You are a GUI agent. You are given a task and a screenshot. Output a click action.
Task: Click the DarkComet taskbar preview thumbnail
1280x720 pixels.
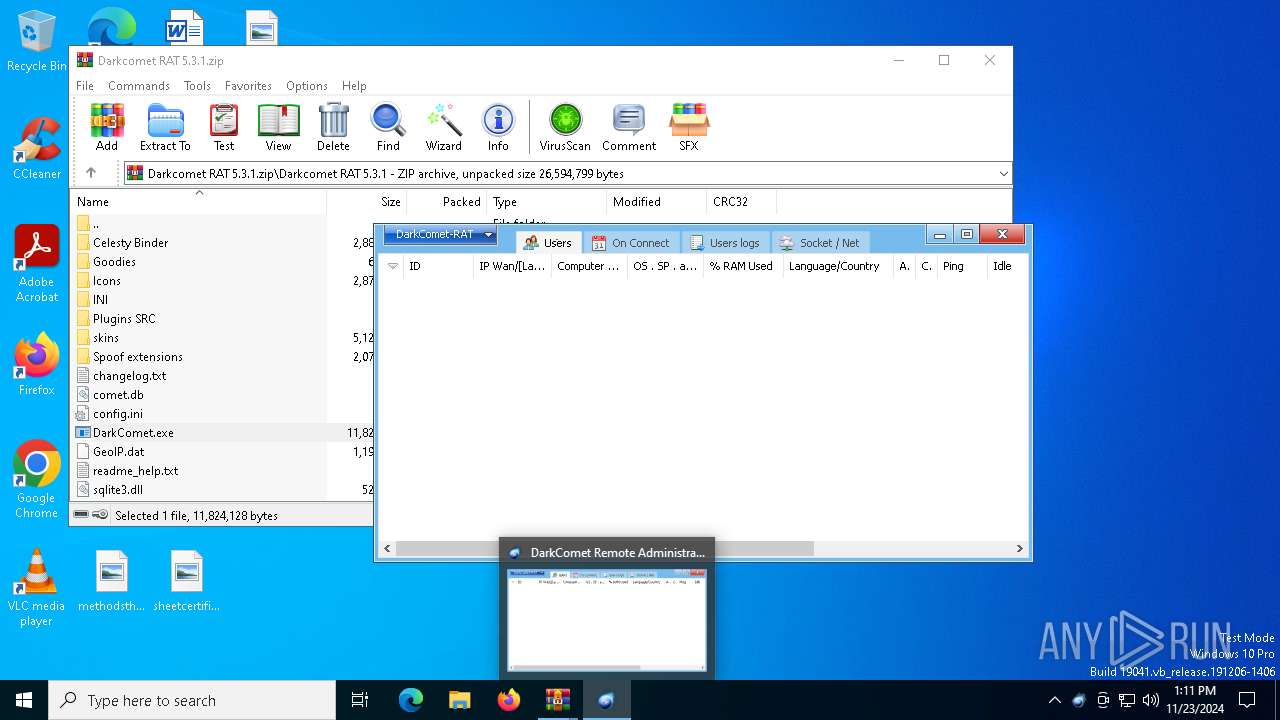click(607, 619)
